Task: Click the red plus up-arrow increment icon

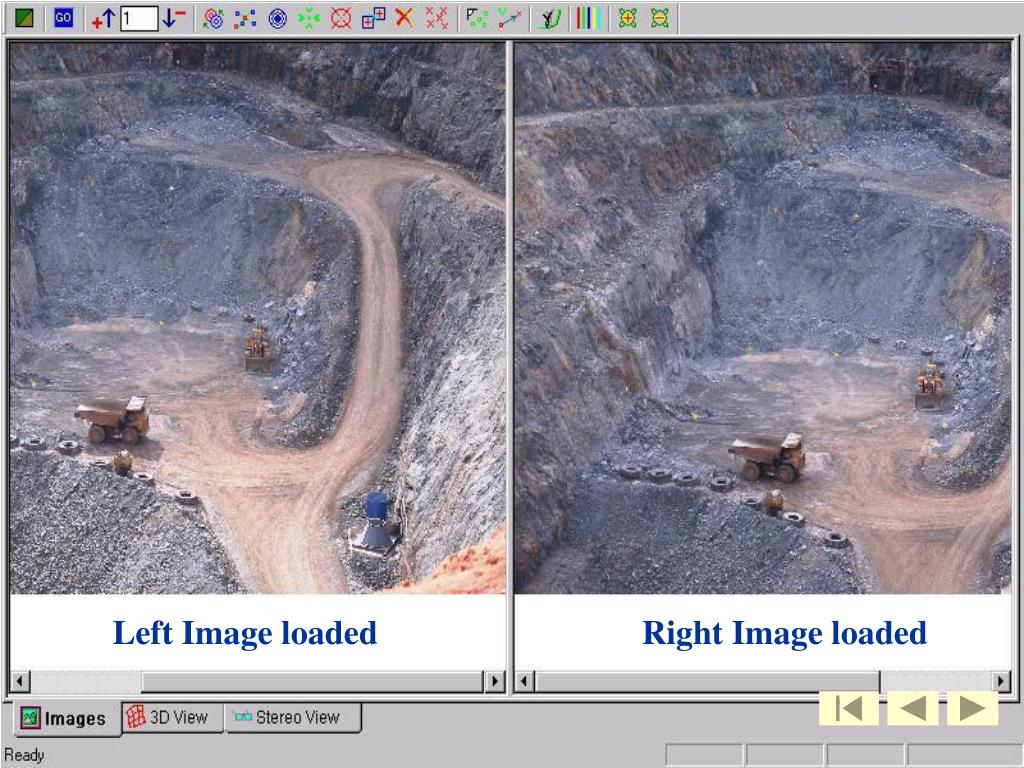Action: point(103,18)
